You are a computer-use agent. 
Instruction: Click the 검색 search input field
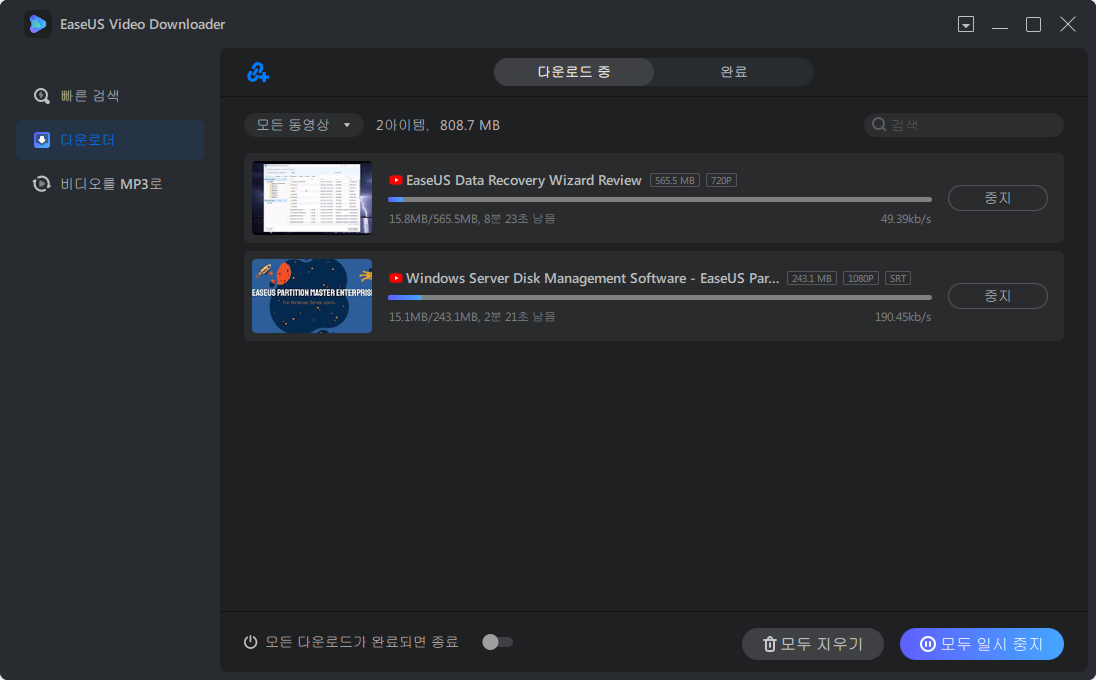(x=970, y=125)
